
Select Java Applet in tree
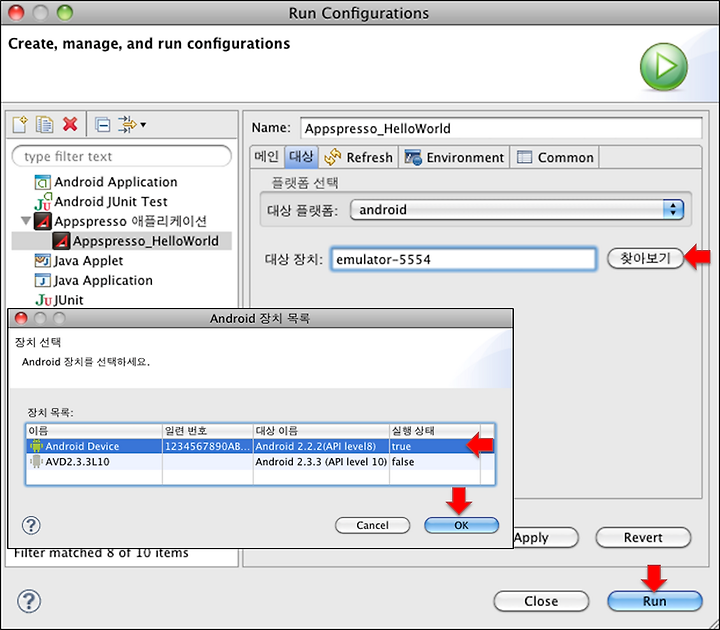[88, 261]
